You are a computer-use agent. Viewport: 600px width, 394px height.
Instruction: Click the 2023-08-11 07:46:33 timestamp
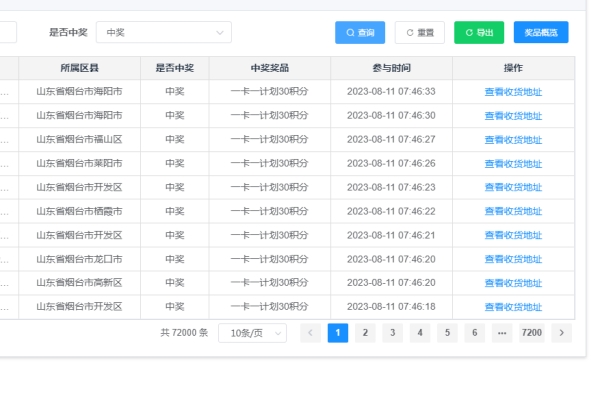coord(391,91)
